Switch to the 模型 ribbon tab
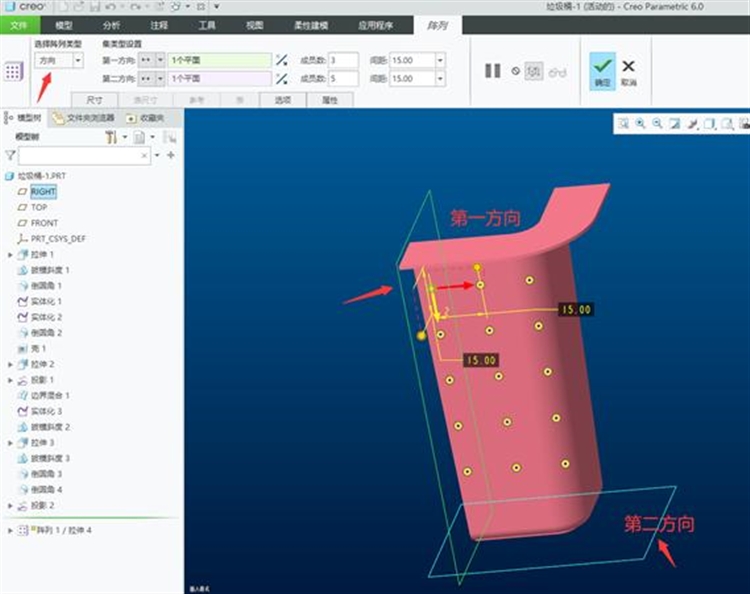The image size is (750, 594). point(64,25)
